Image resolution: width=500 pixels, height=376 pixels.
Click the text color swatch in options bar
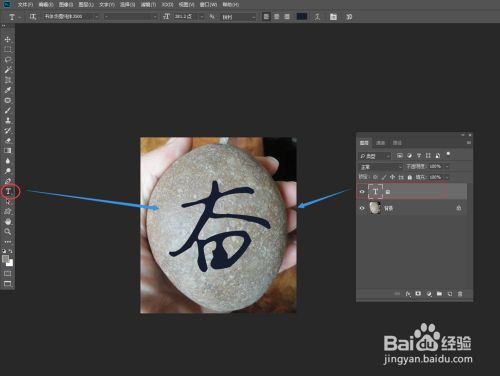302,16
